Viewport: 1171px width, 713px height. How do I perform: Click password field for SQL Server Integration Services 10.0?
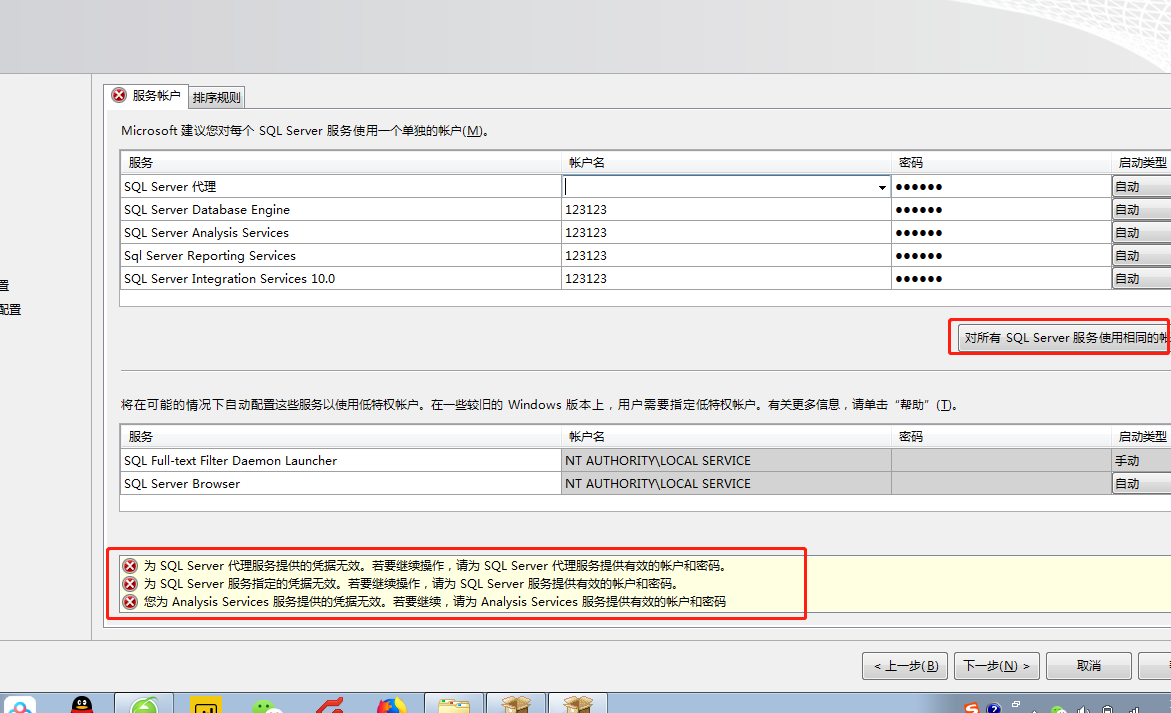click(x=1001, y=279)
